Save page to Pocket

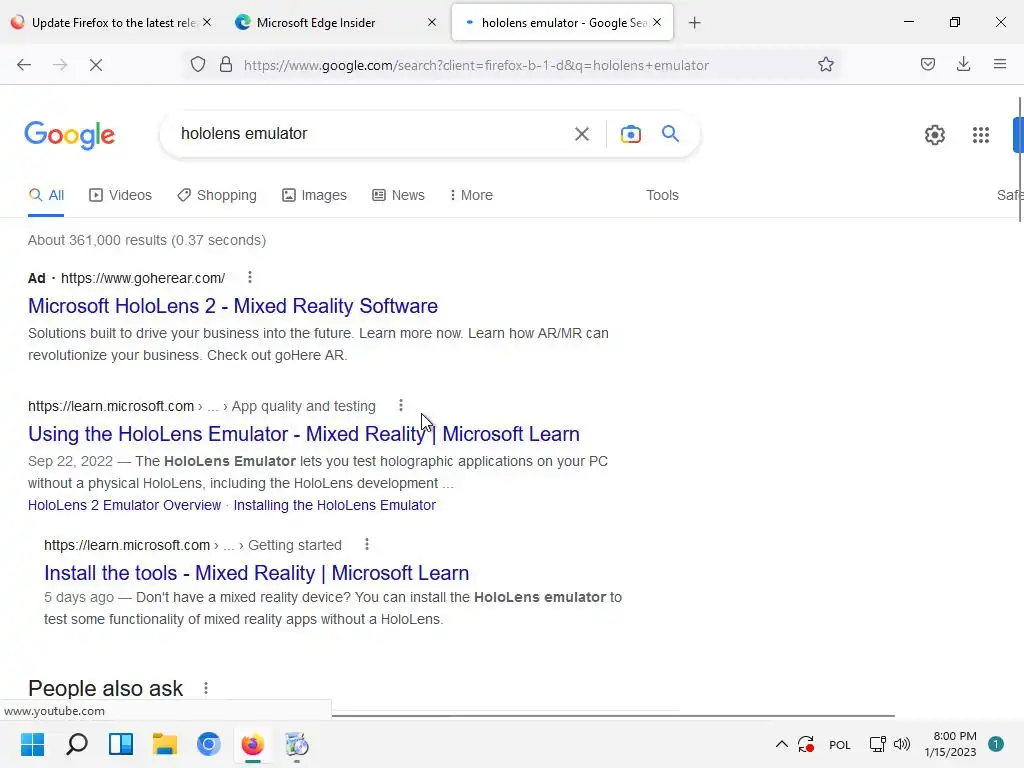[x=927, y=64]
